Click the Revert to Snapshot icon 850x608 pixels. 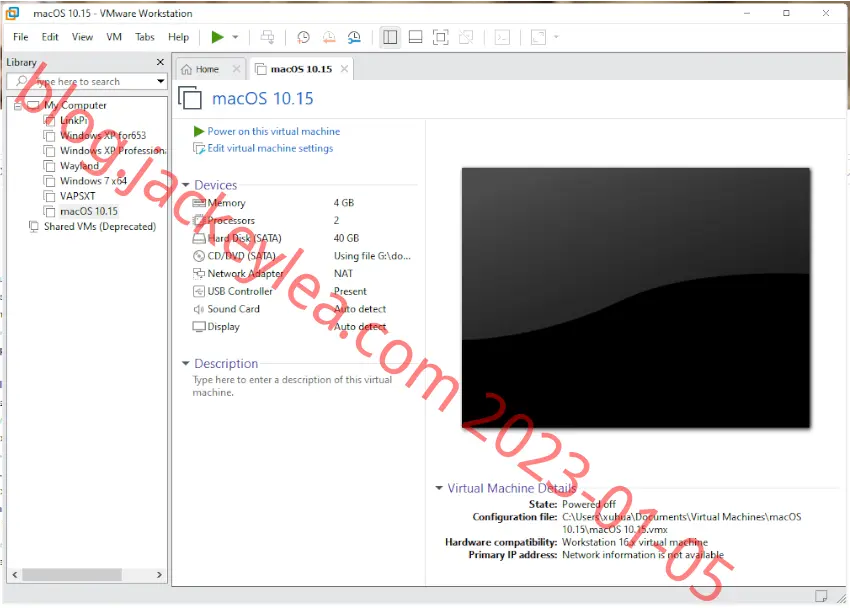pos(329,37)
